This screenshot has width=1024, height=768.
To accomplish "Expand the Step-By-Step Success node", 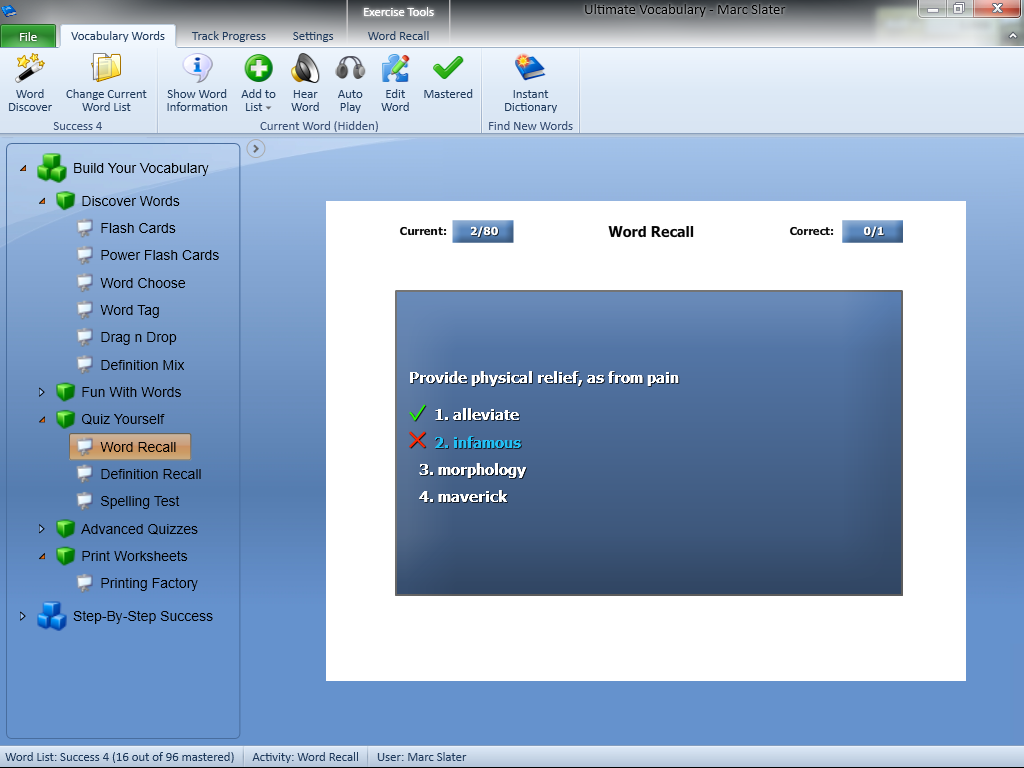I will (x=23, y=616).
